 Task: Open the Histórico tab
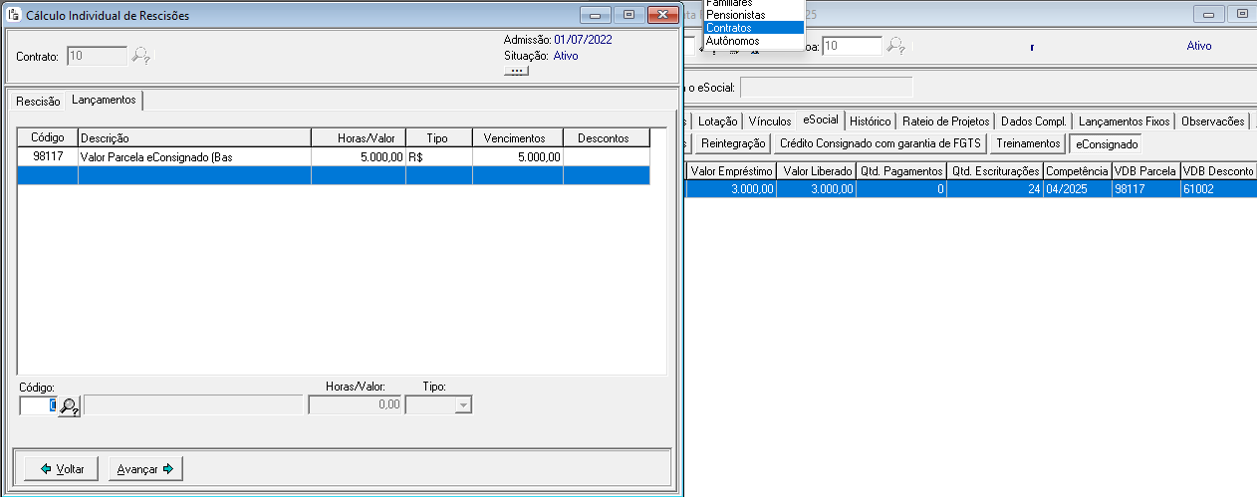point(869,121)
